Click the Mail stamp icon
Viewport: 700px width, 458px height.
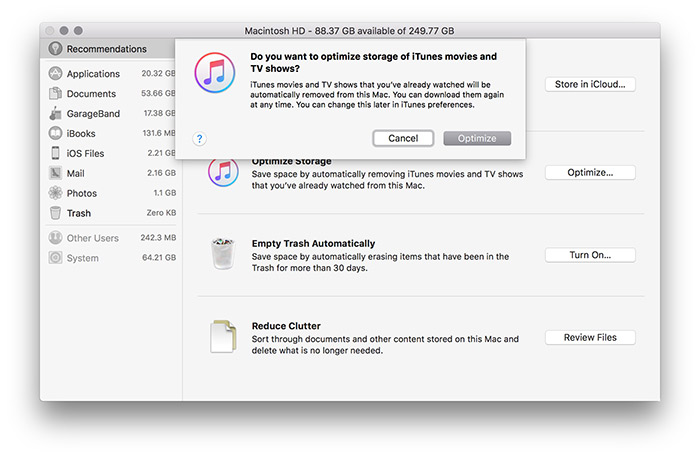(x=55, y=173)
